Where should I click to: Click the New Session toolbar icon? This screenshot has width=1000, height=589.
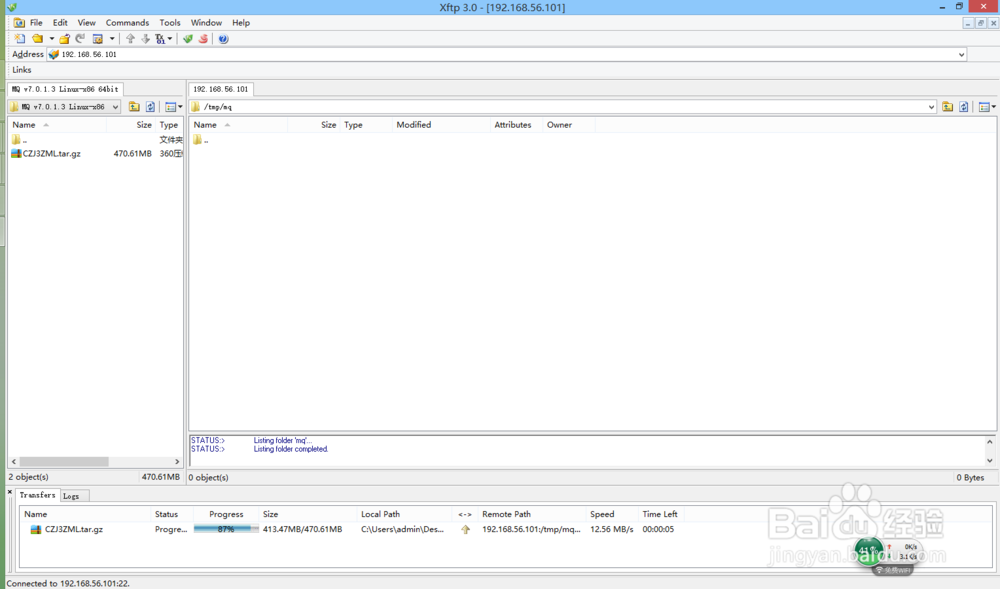[20, 39]
